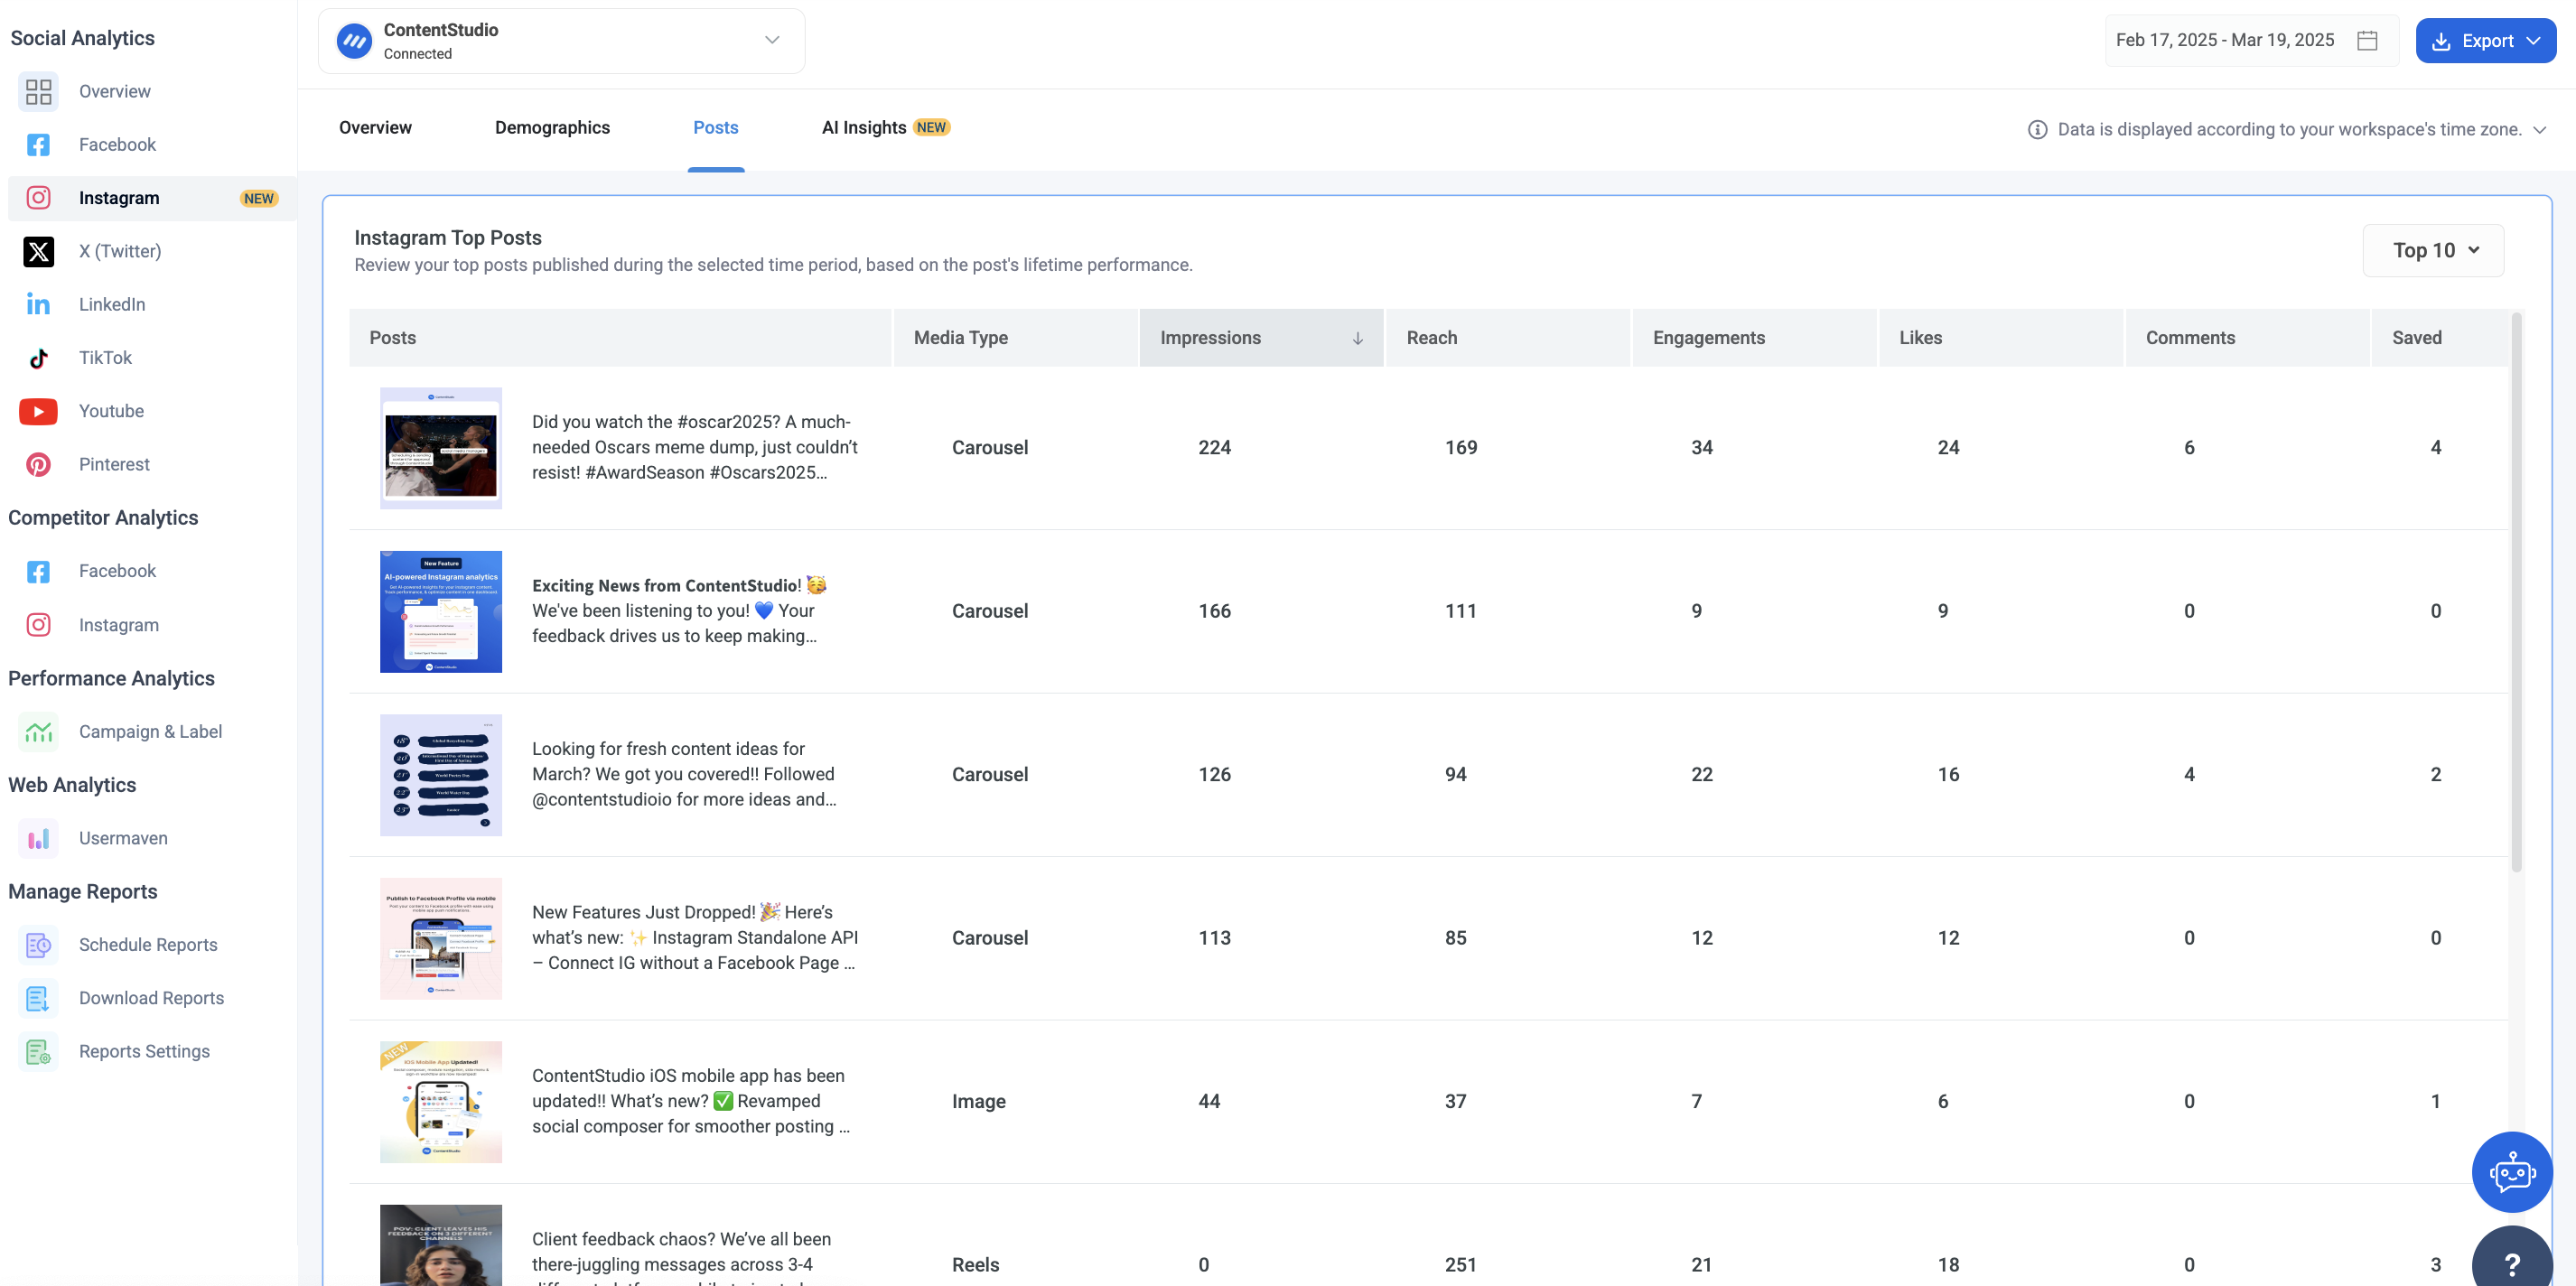
Task: Open the iOS mobile app post thumbnail
Action: (x=441, y=1102)
